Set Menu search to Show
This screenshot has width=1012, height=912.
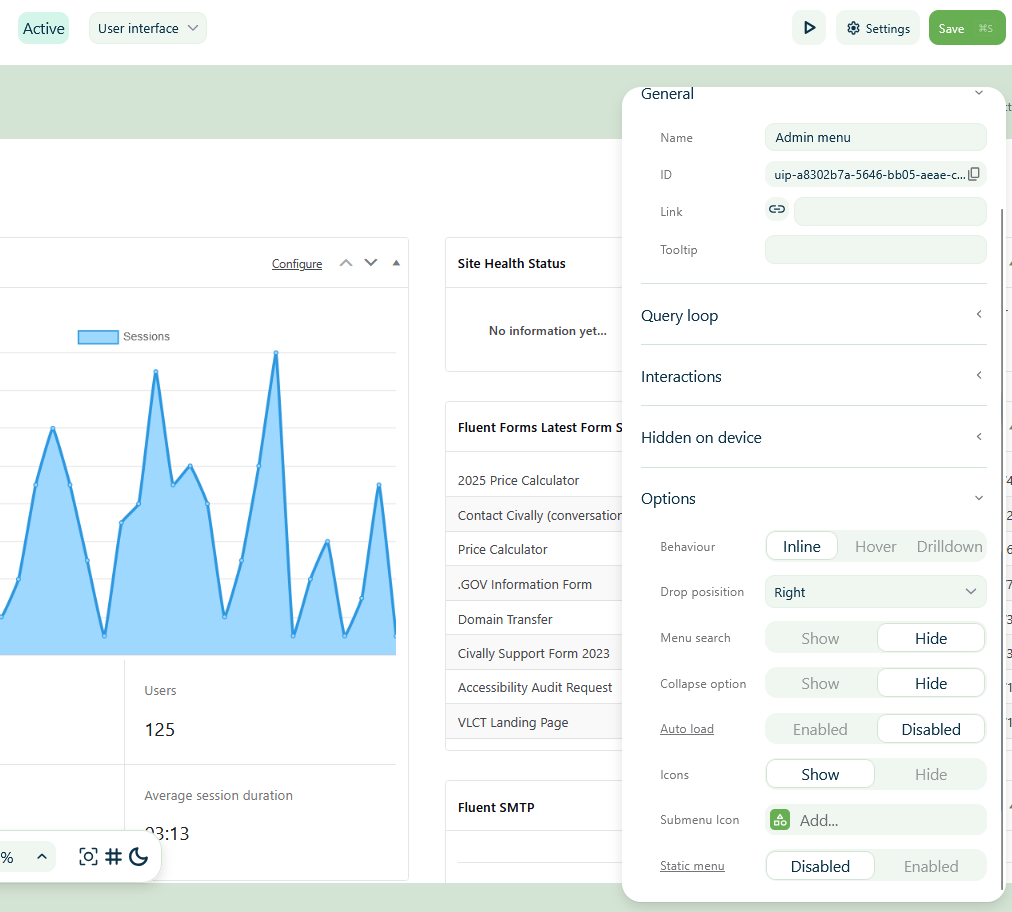click(820, 638)
